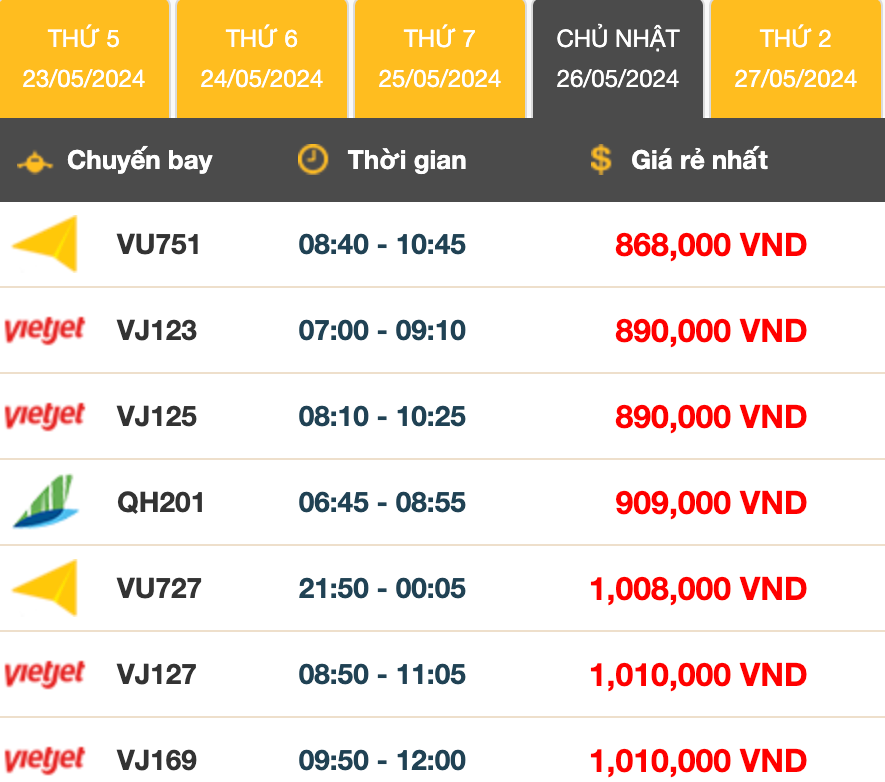Click the dollar icon next to Giá rẻ nhất

pyautogui.click(x=600, y=159)
